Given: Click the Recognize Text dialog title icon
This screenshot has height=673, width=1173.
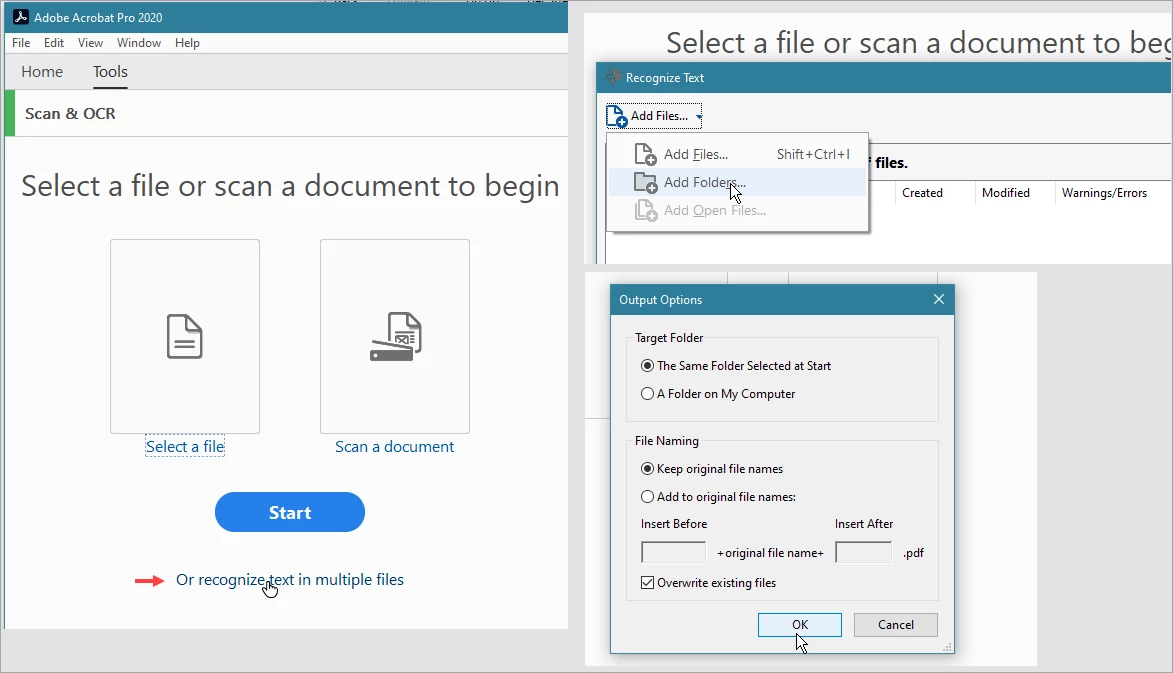Looking at the screenshot, I should click(613, 76).
